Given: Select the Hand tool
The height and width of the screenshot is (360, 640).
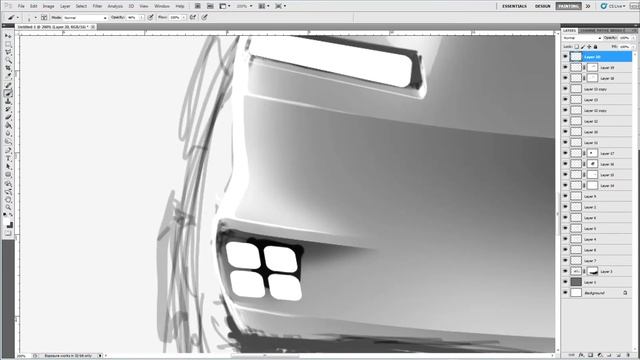Looking at the screenshot, I should [x=8, y=200].
